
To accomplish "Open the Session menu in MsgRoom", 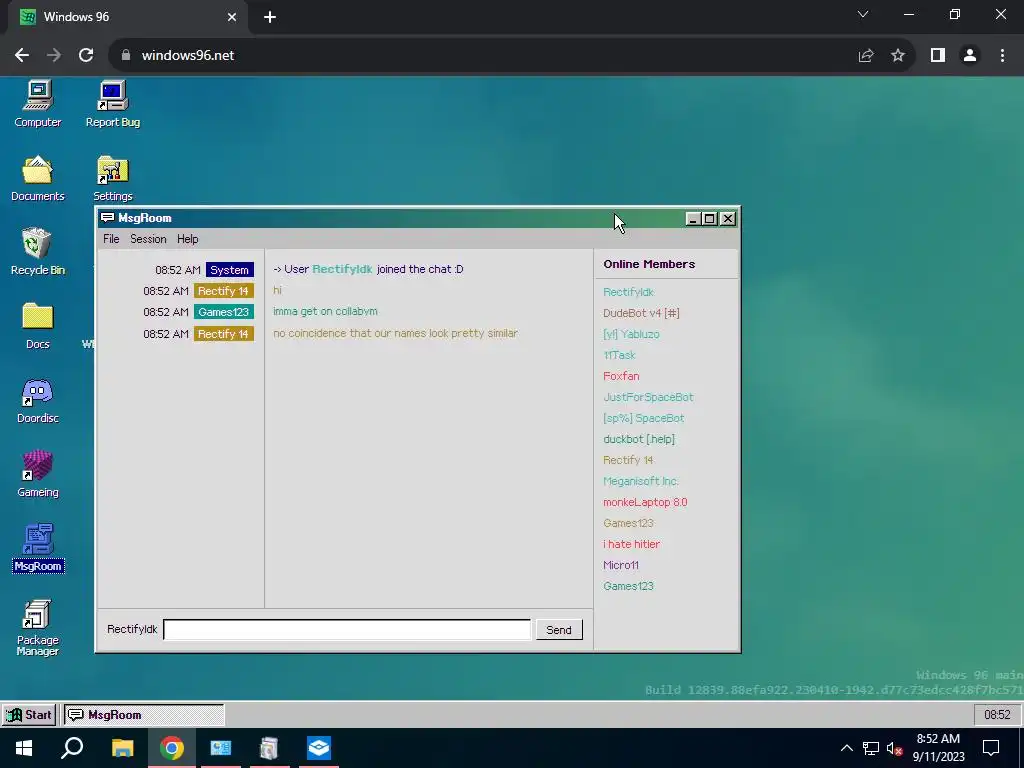I will coord(148,239).
